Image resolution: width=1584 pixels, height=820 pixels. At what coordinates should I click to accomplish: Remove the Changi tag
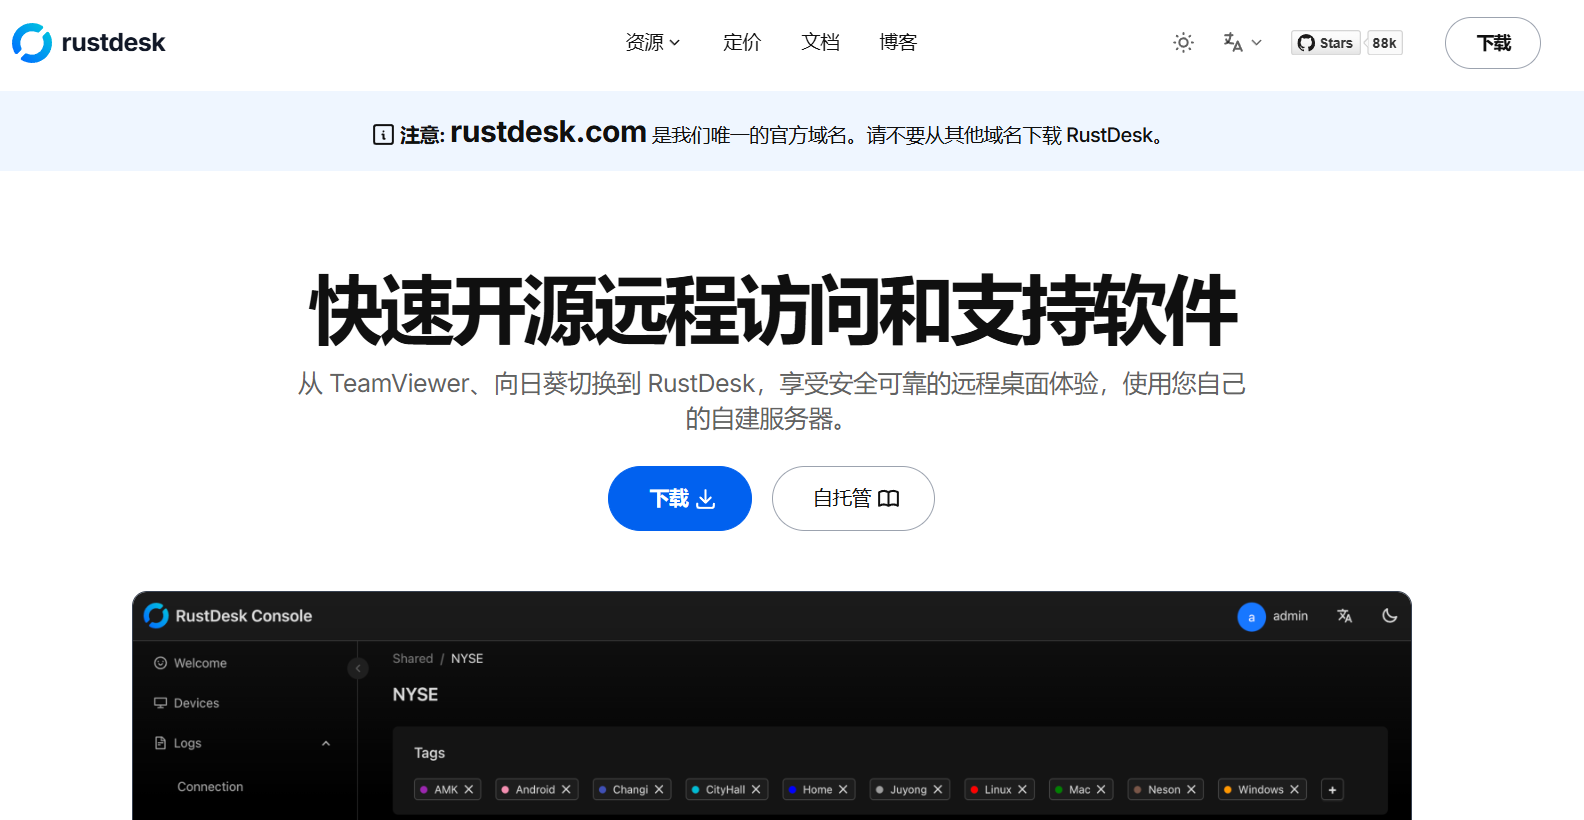coord(659,790)
